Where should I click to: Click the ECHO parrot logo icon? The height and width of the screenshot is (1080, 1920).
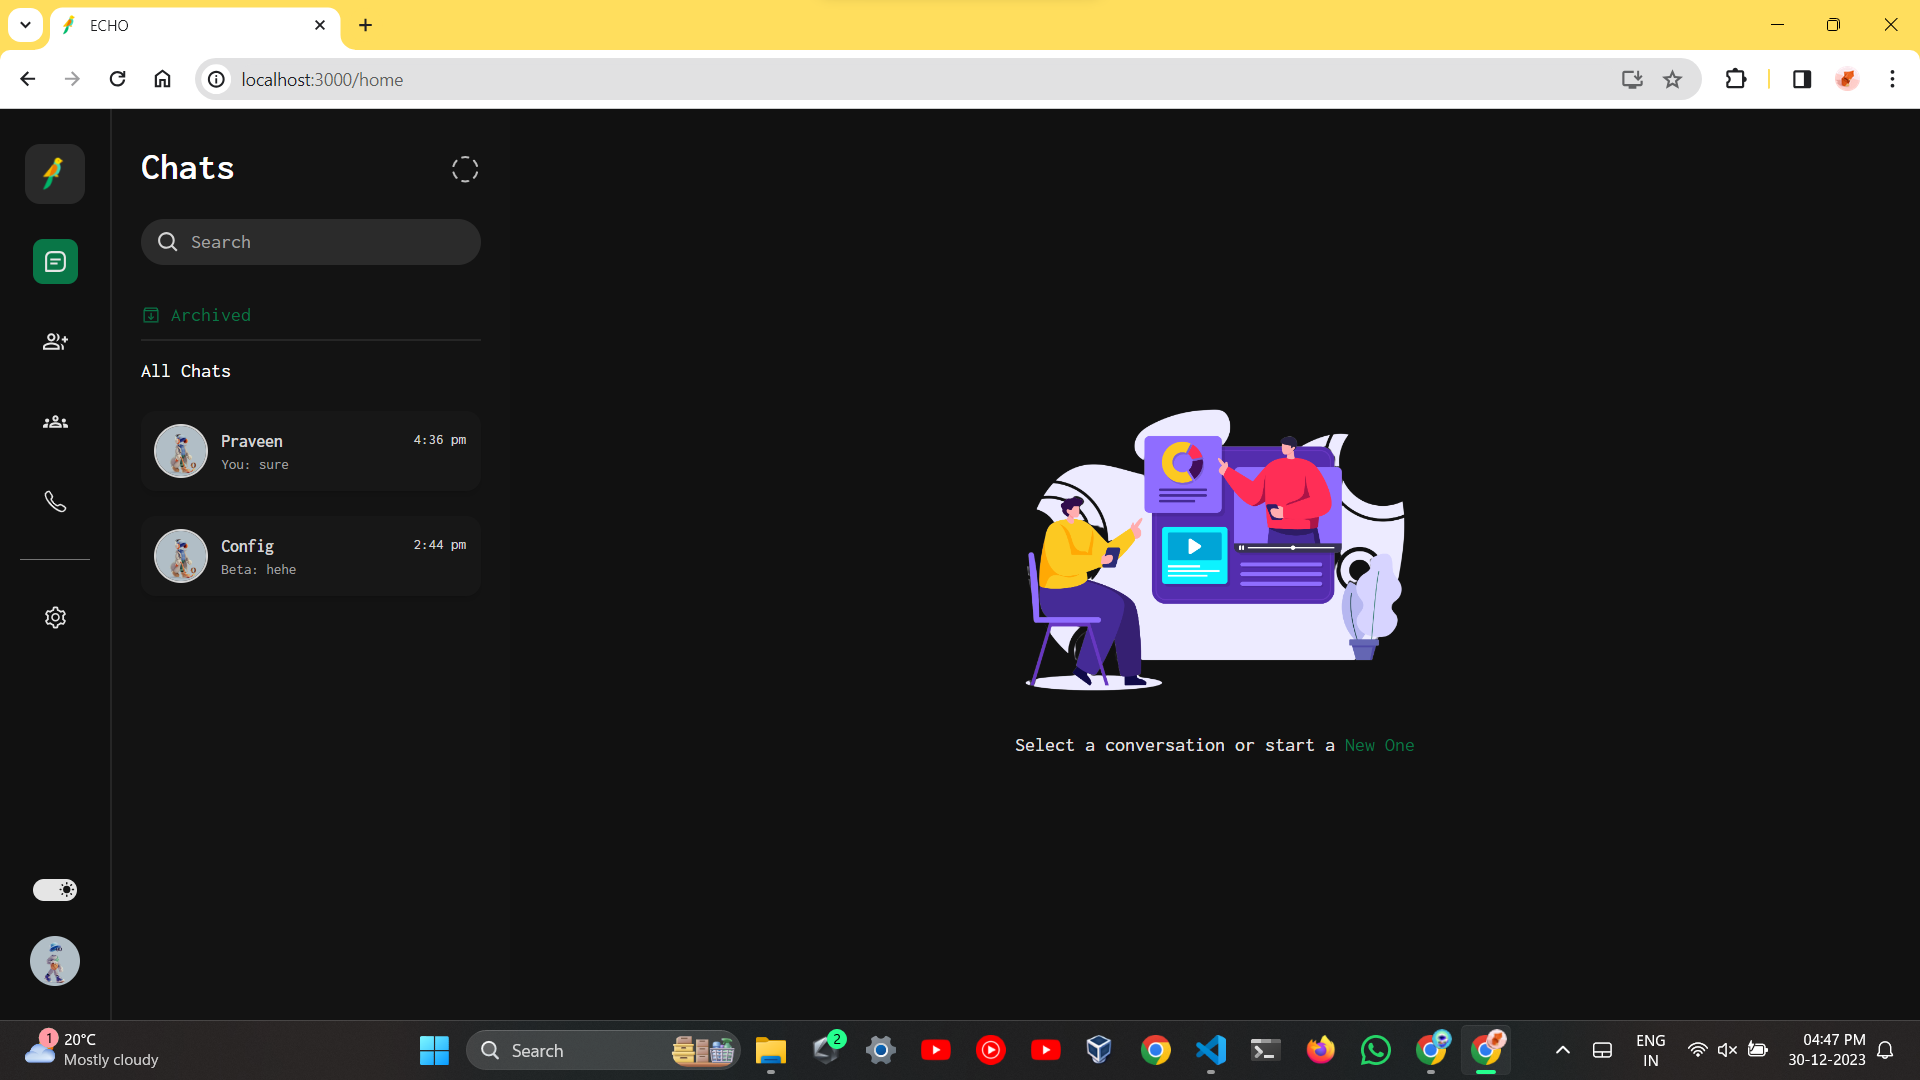pyautogui.click(x=55, y=174)
